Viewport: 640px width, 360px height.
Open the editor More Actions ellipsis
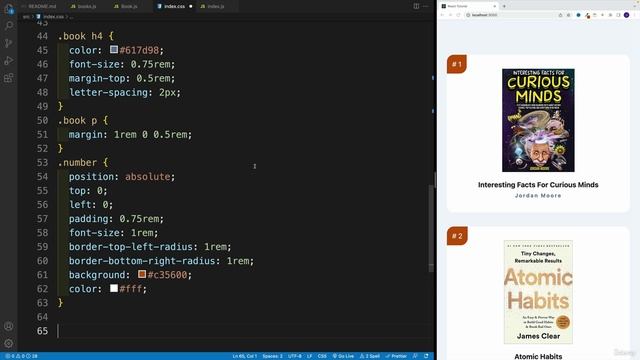pyautogui.click(x=426, y=6)
